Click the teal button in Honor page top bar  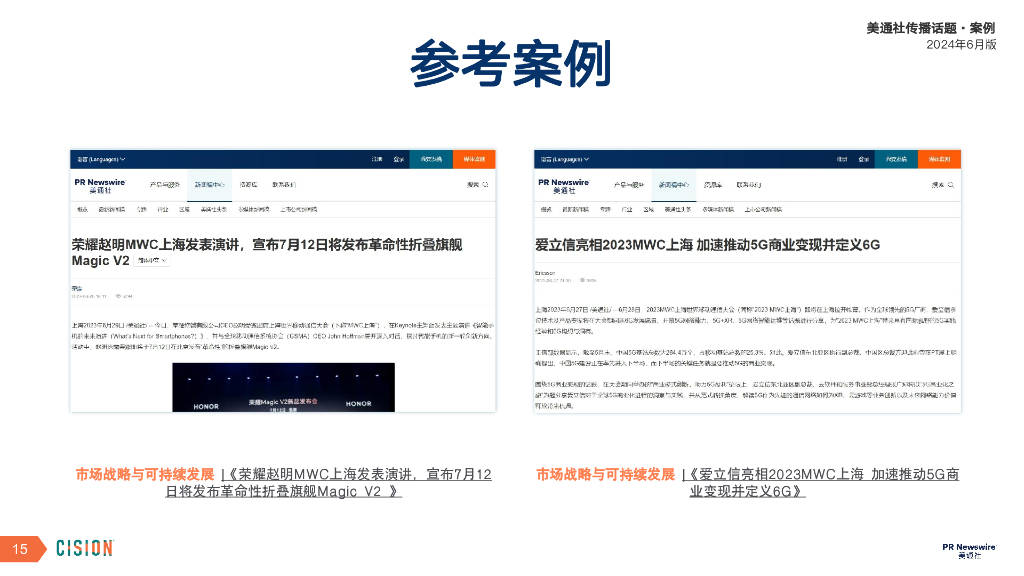coord(431,159)
